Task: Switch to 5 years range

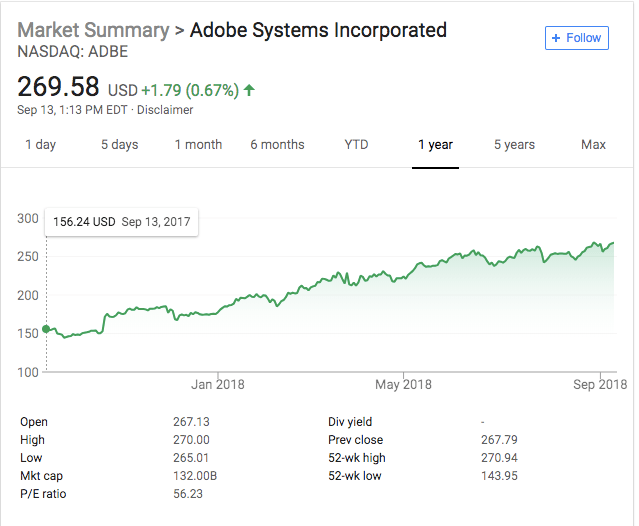Action: 514,145
